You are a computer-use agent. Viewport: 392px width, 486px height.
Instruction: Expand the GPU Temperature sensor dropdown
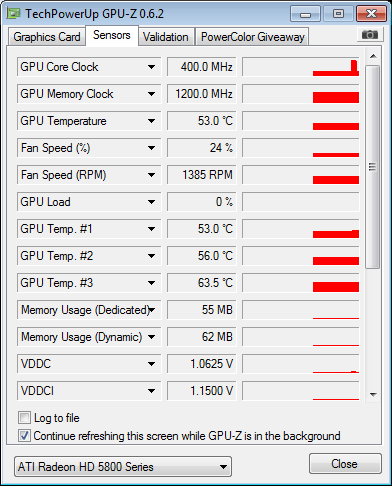coord(151,121)
